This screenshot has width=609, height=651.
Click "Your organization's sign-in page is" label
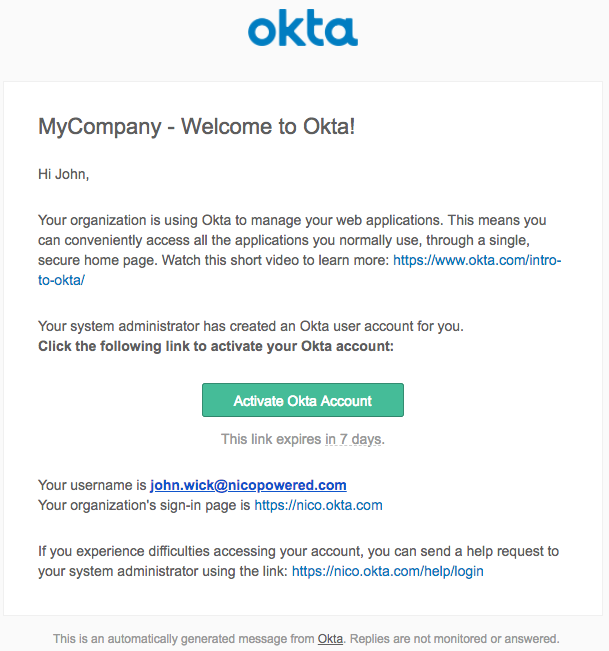point(144,505)
